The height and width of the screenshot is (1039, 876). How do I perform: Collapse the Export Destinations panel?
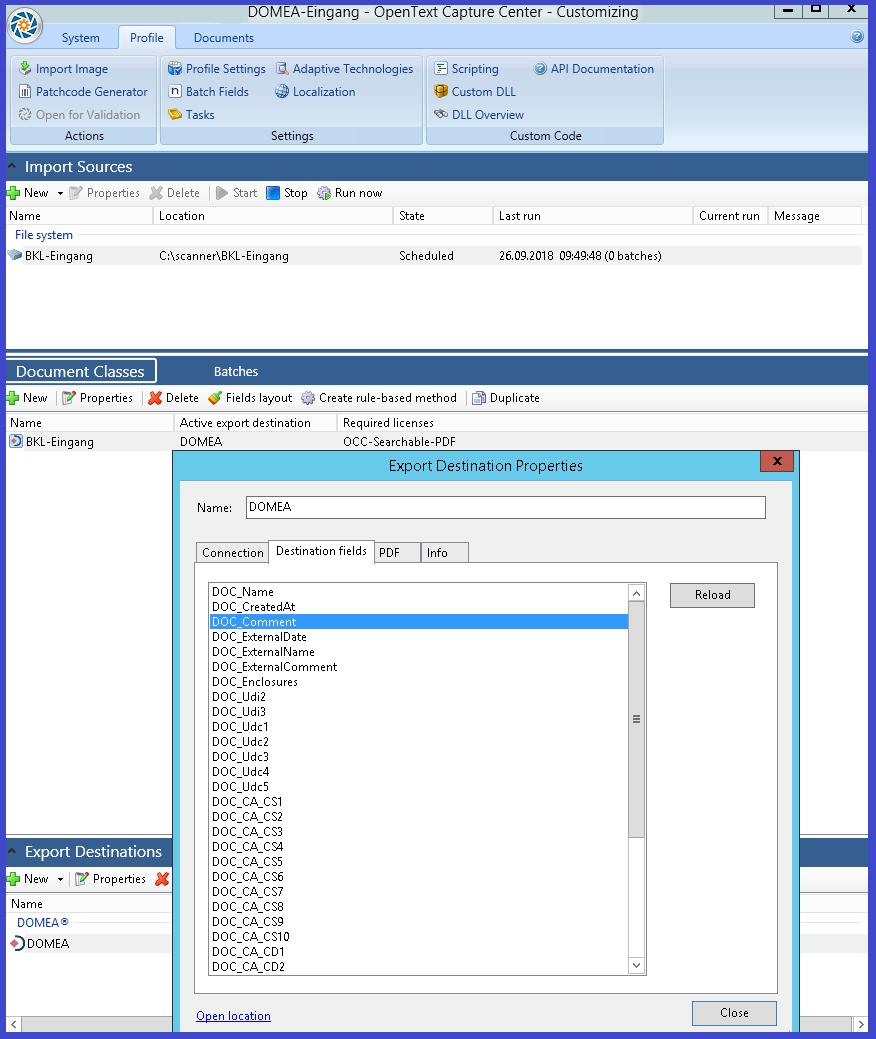pyautogui.click(x=12, y=852)
